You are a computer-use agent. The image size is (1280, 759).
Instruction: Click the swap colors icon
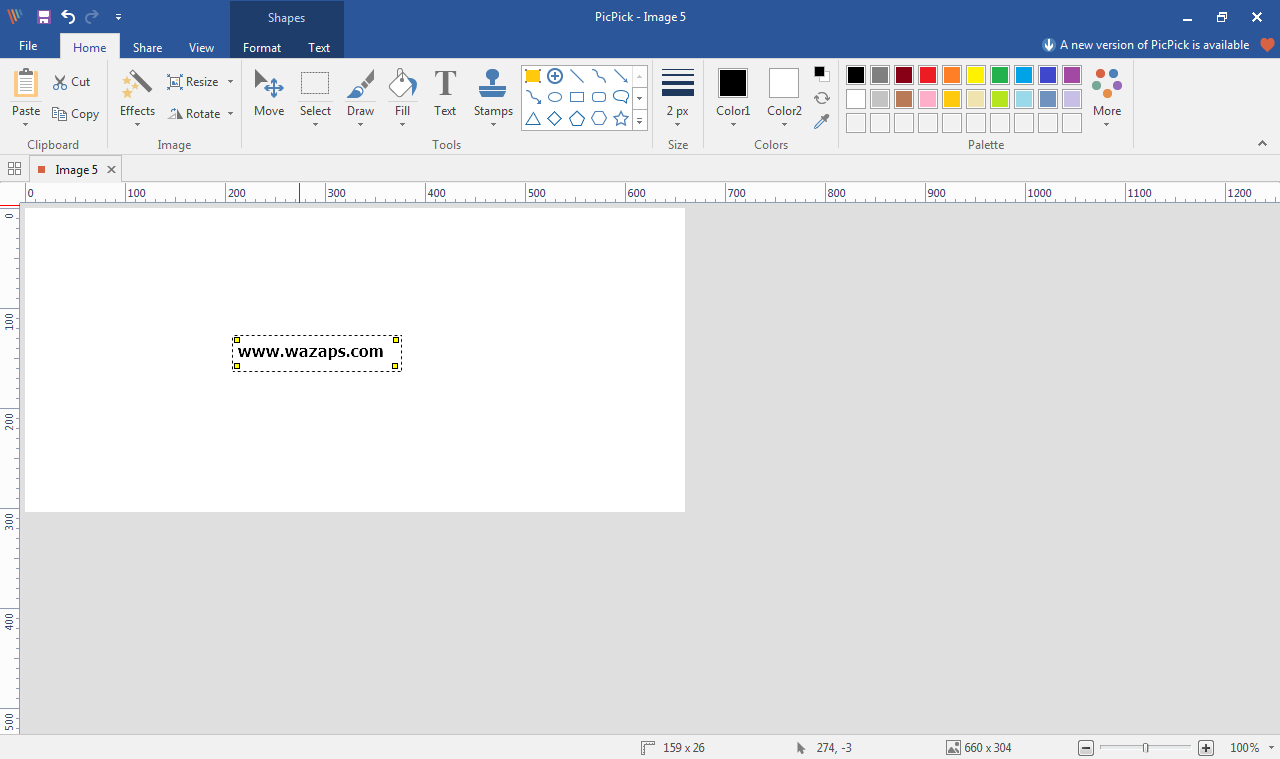pos(821,98)
